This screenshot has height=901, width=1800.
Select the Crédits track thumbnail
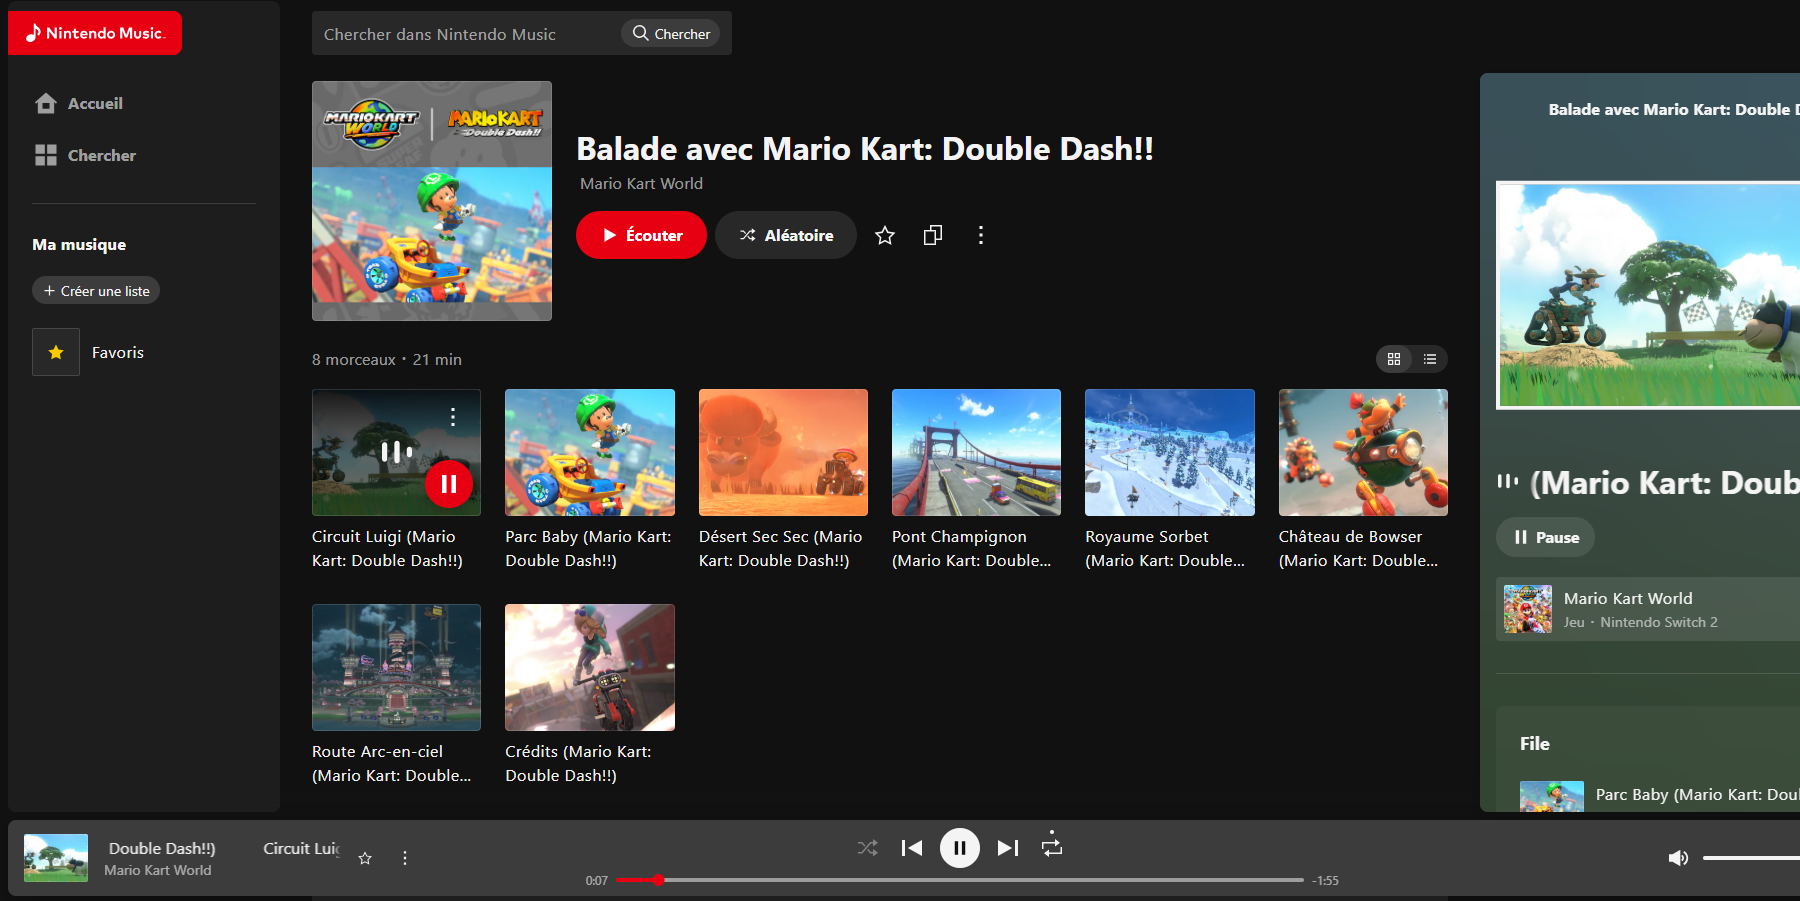(590, 667)
